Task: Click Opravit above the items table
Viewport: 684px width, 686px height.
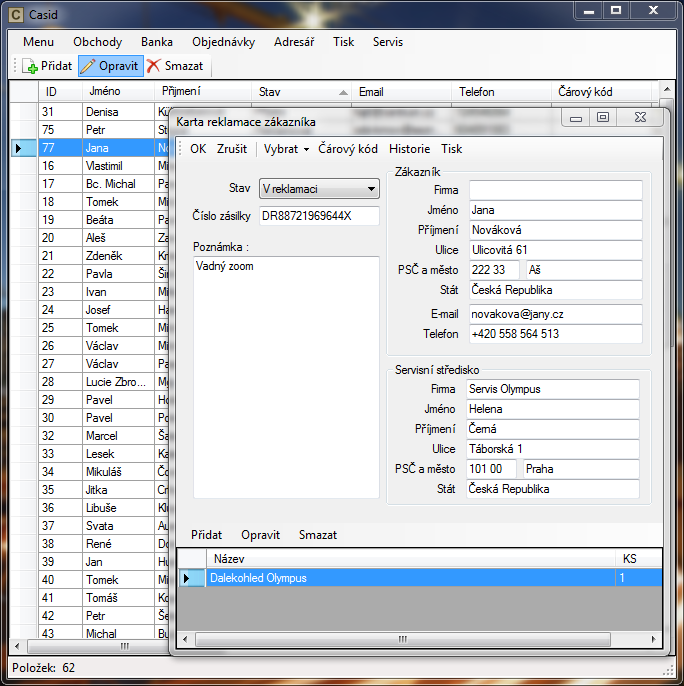Action: 260,535
